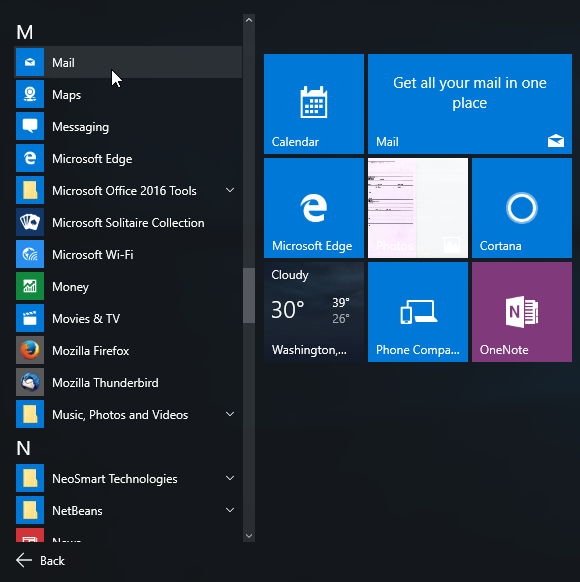Open Mozilla Thunderbird via its icon
The image size is (580, 582).
click(30, 382)
